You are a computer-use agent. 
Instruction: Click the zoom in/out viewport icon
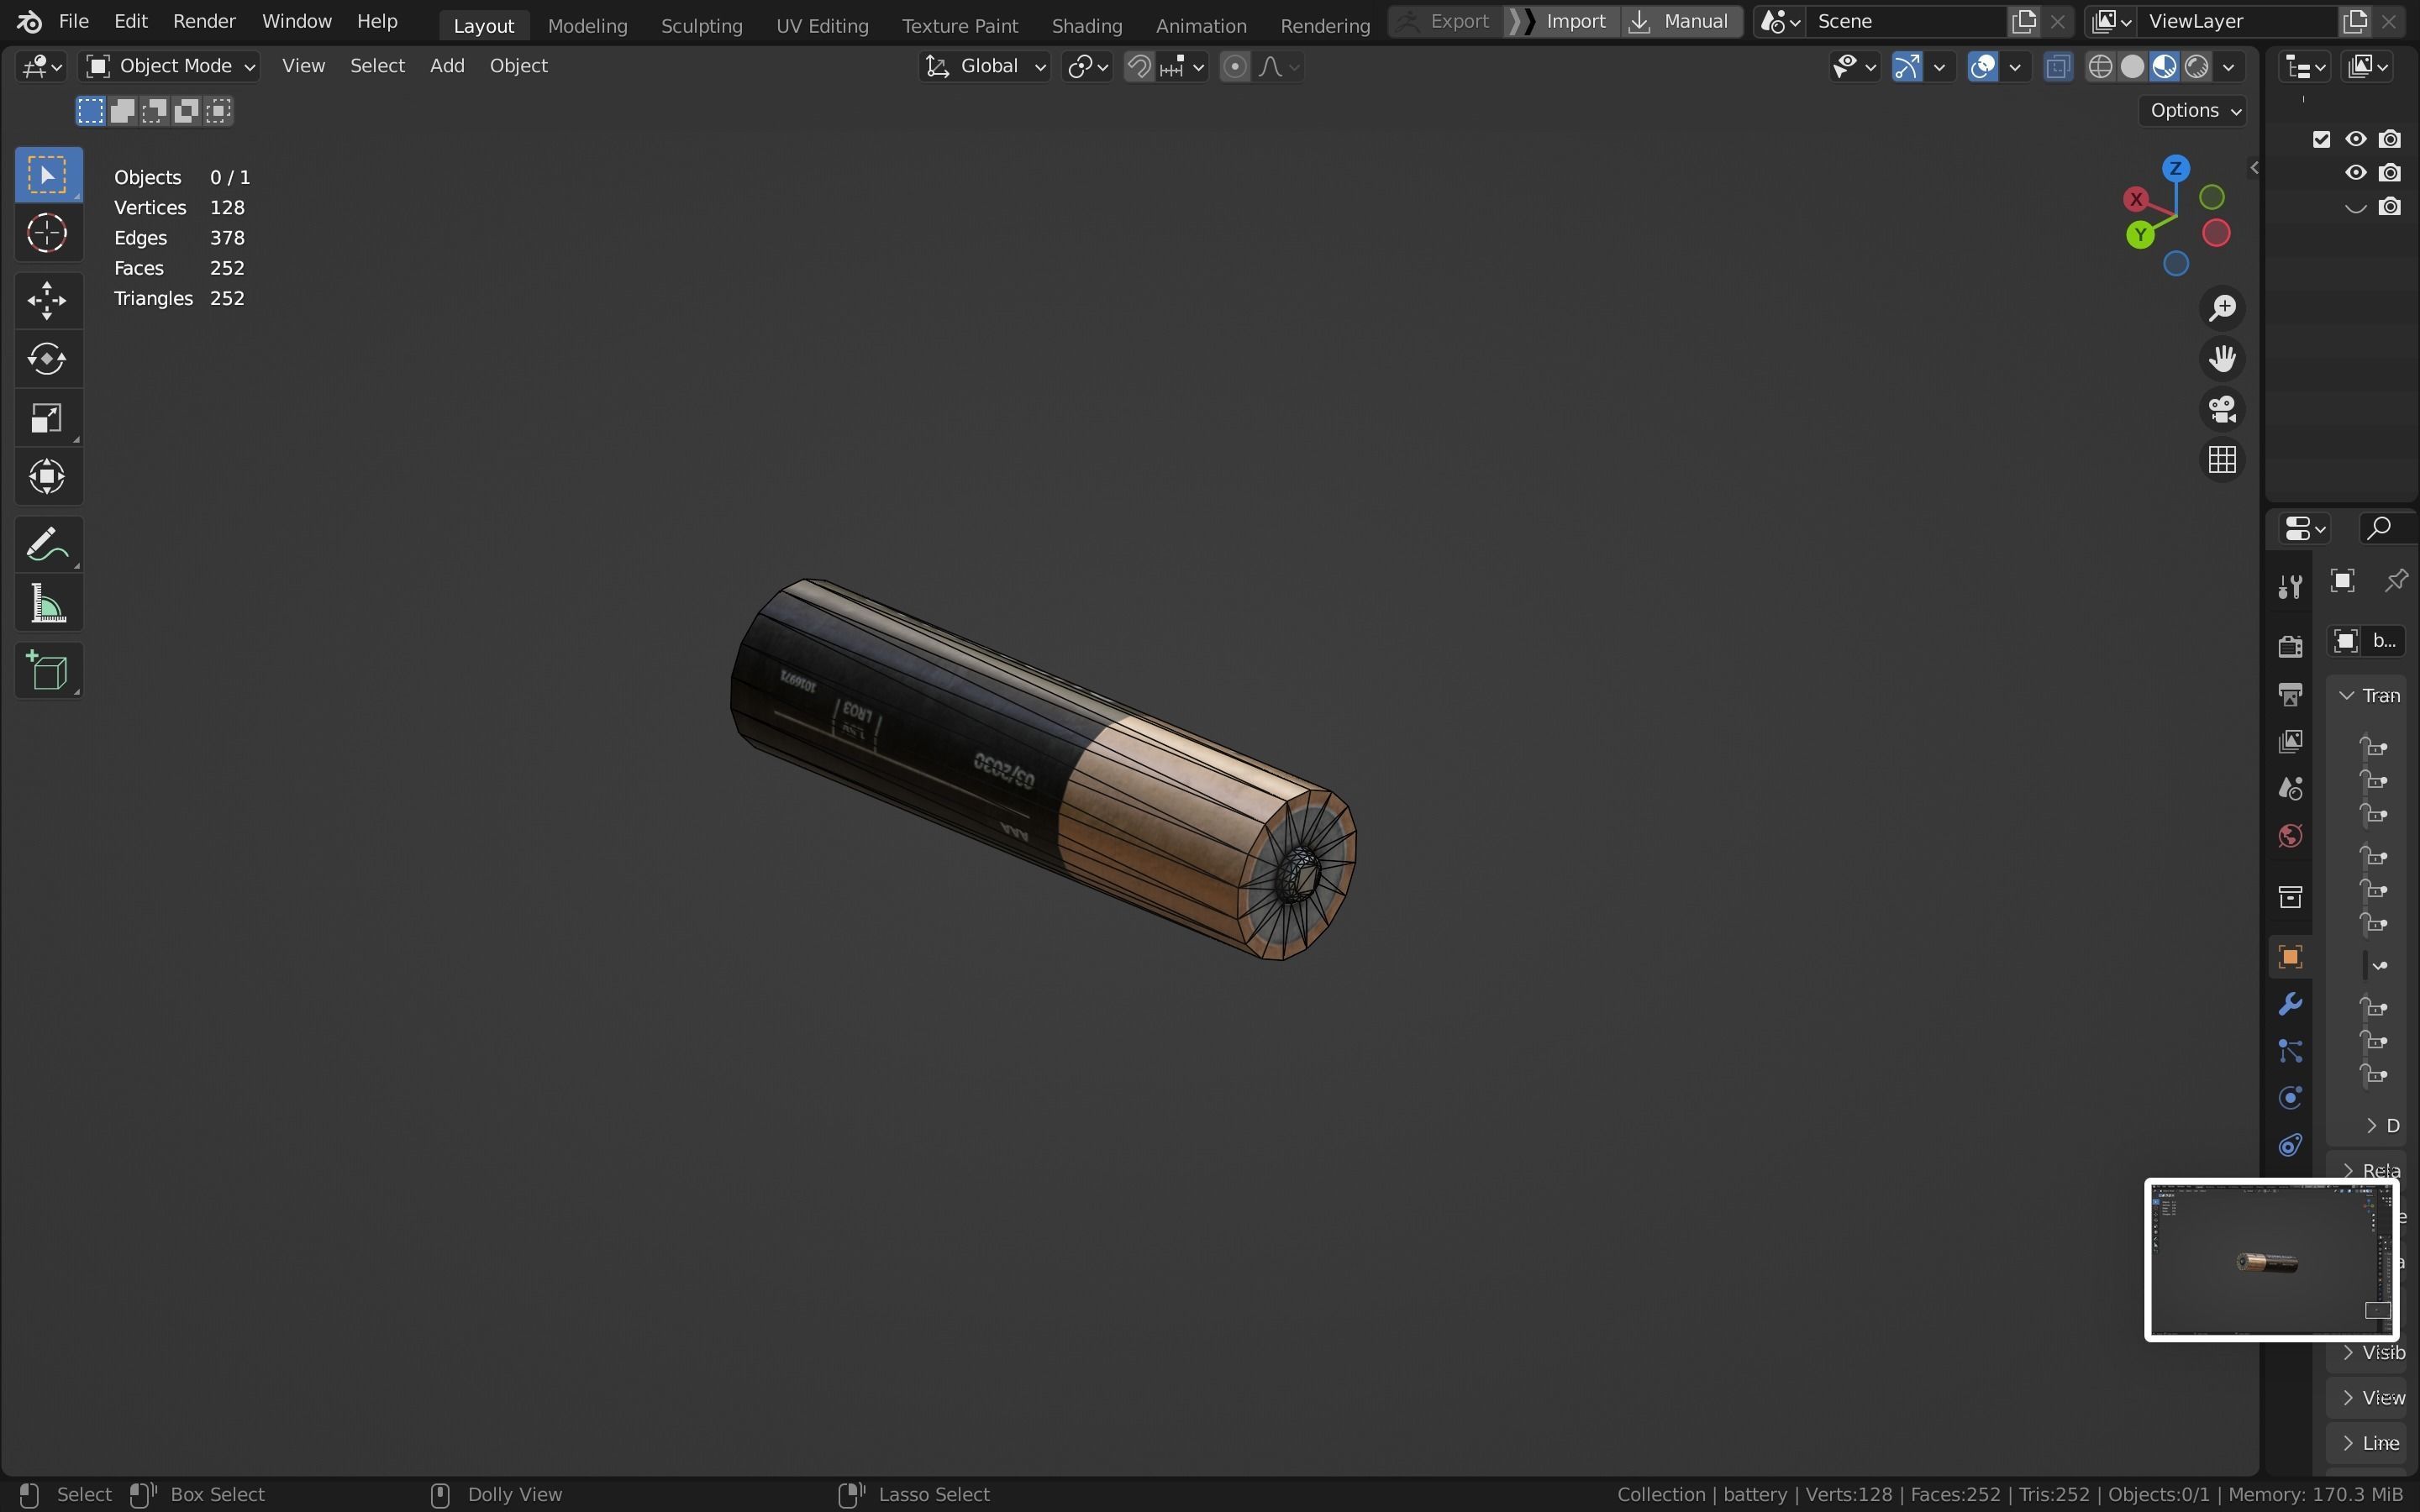(x=2222, y=308)
